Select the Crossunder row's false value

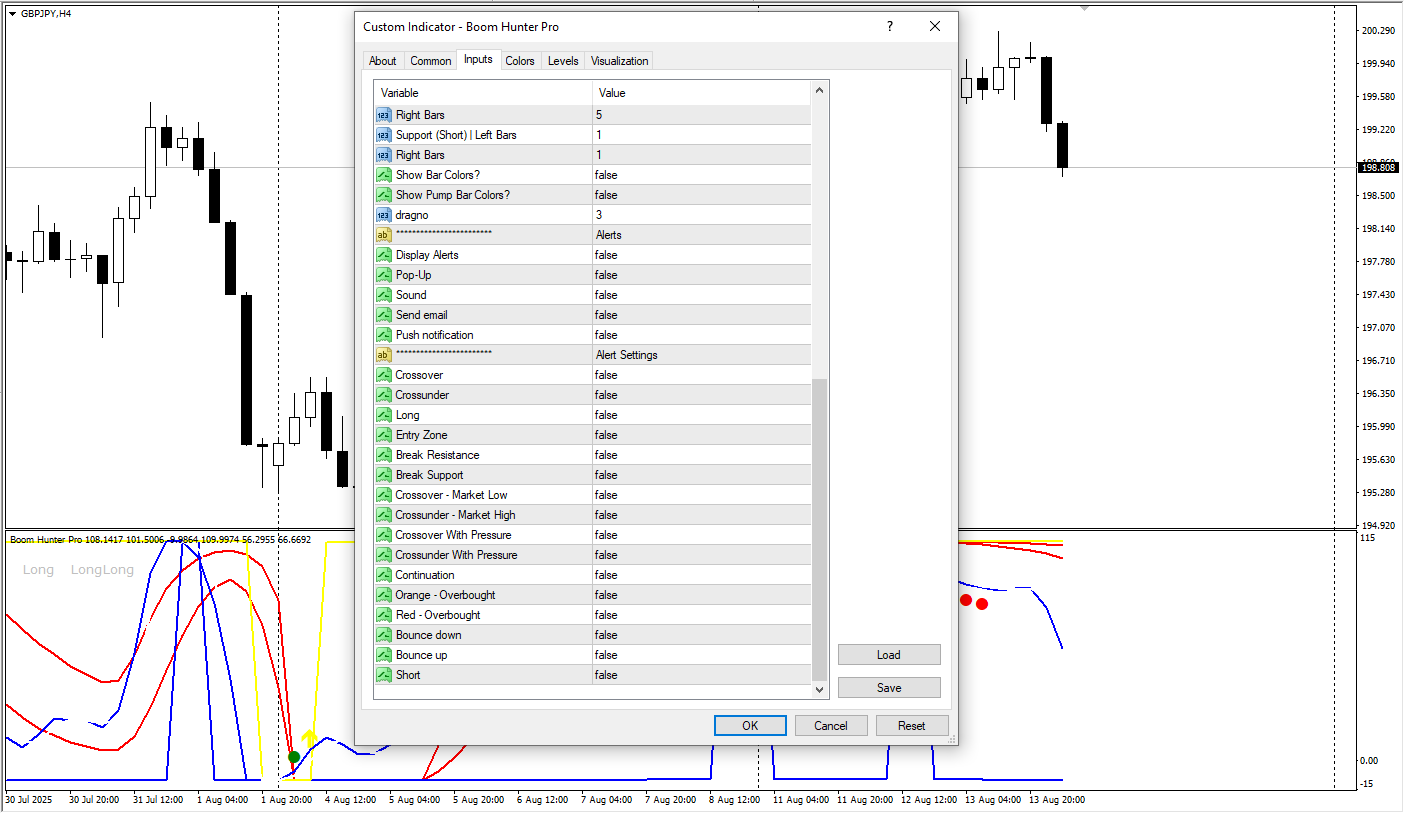702,395
